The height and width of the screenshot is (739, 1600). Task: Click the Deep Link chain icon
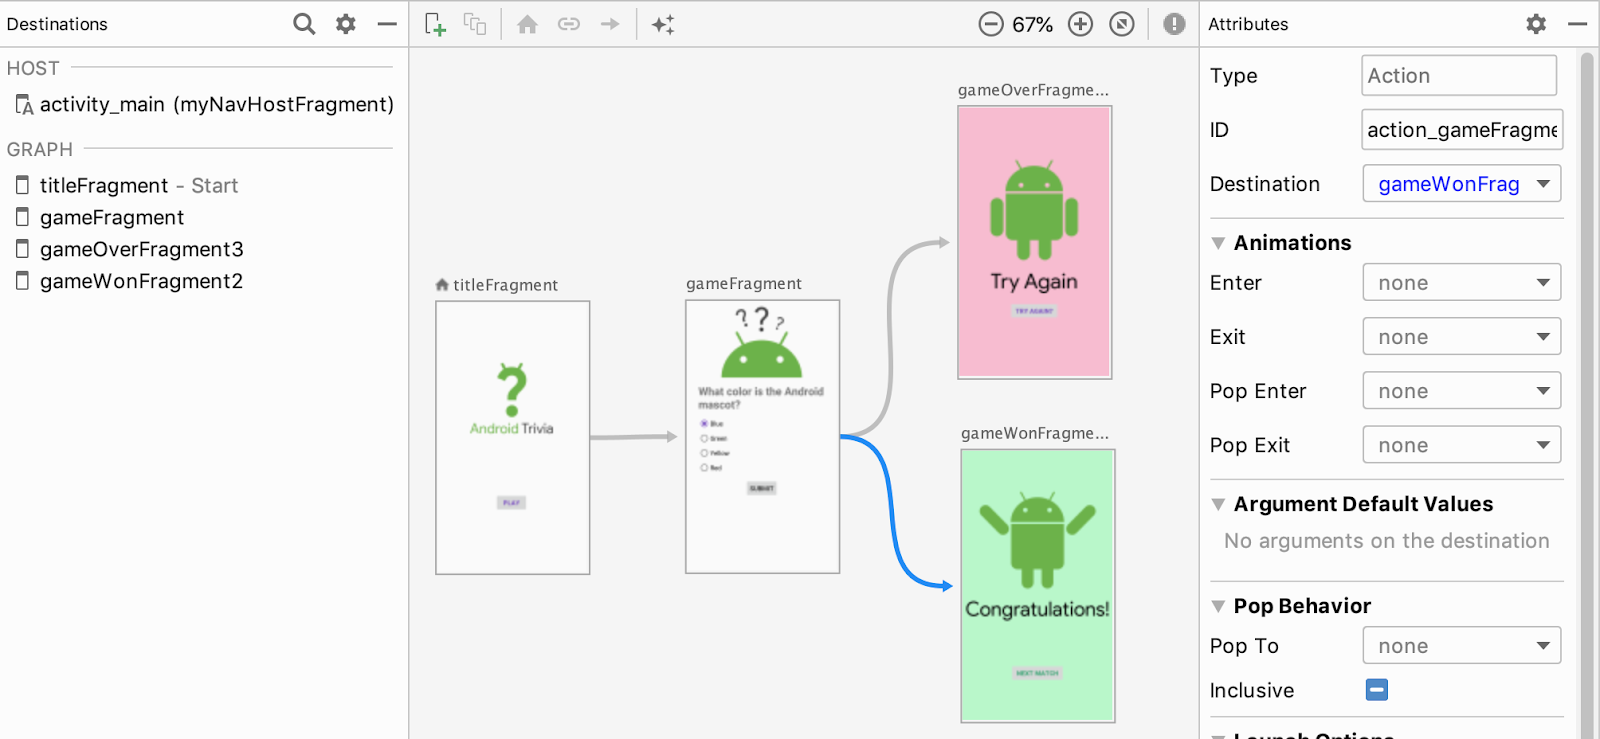point(569,24)
